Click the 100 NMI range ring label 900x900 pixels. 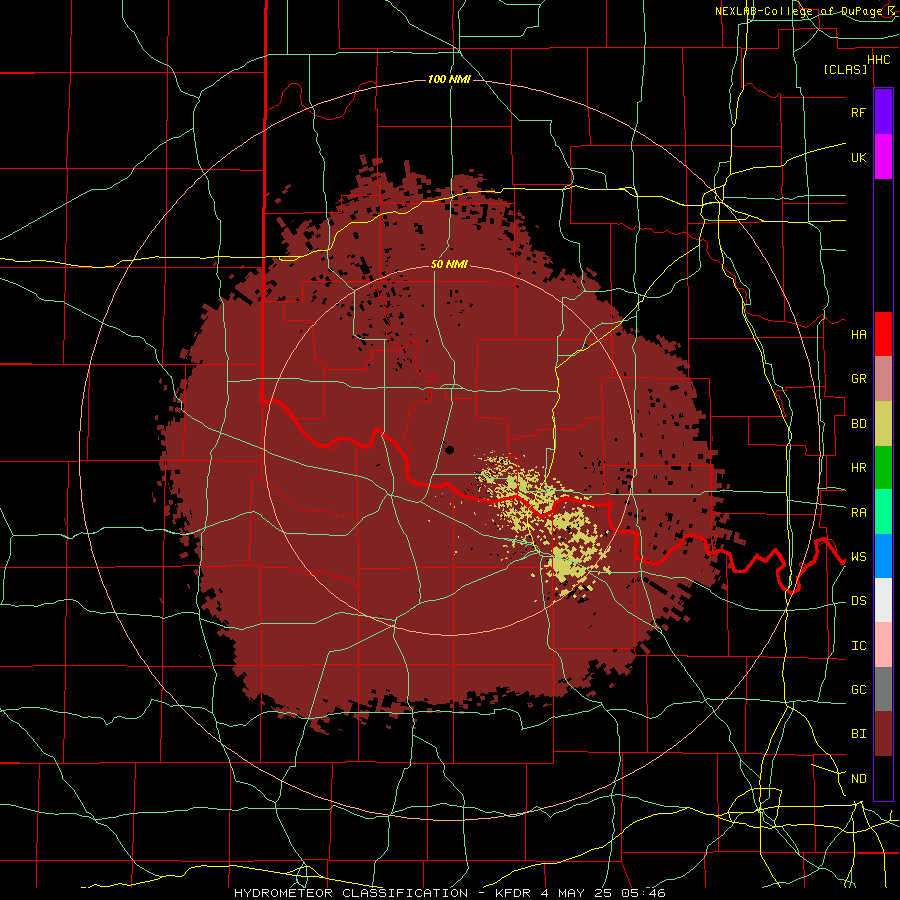[x=449, y=79]
